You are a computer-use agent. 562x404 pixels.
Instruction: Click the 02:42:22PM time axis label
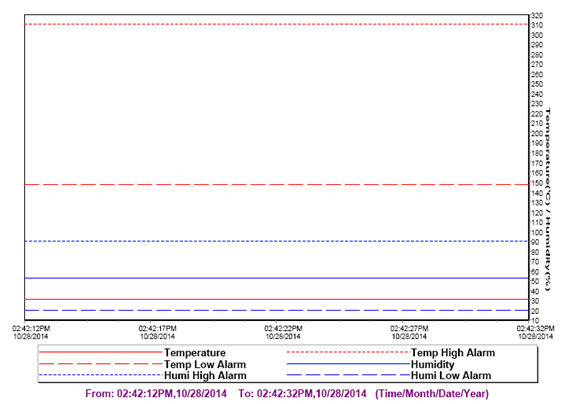pyautogui.click(x=283, y=332)
